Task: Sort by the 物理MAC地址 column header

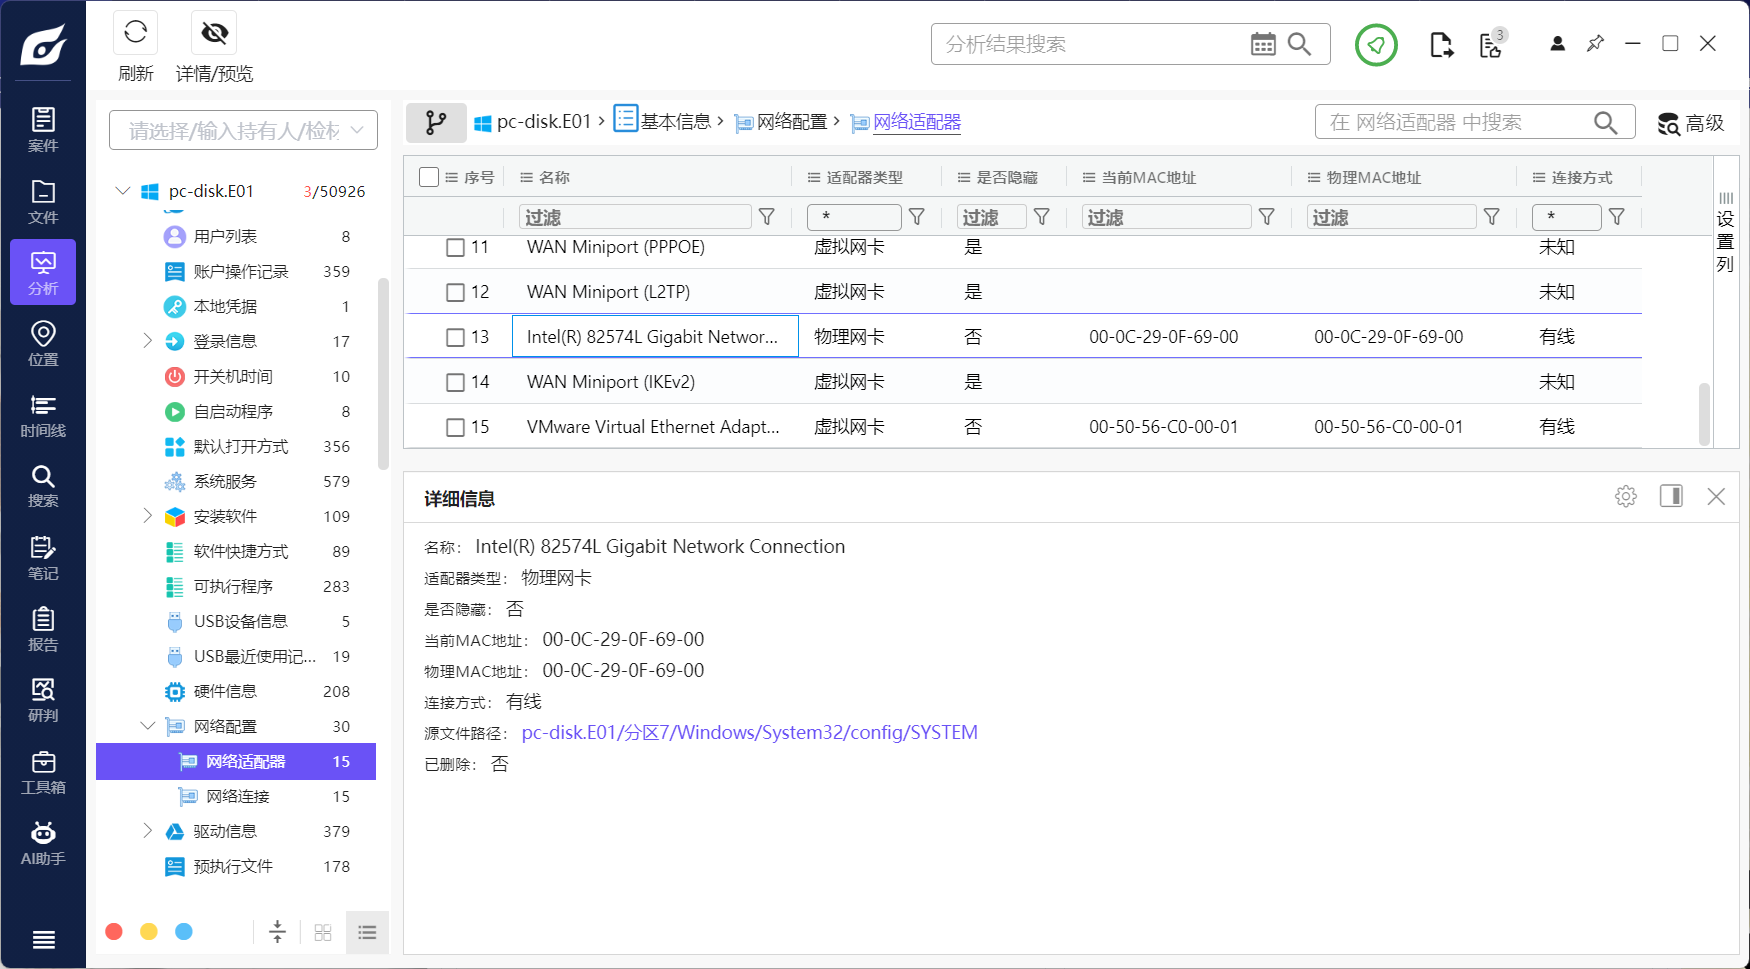Action: (1373, 177)
